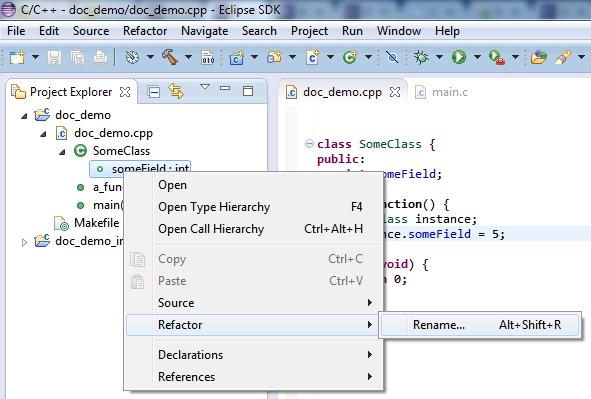591x399 pixels.
Task: Open the New file dropdown arrow
Action: (35, 57)
